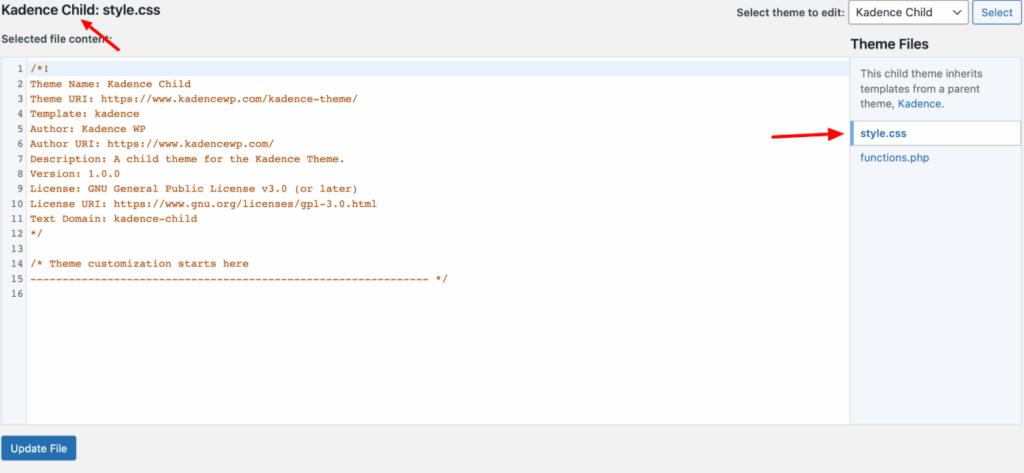
Task: Click the 'Text Domain: kadence-child' line
Action: click(113, 219)
